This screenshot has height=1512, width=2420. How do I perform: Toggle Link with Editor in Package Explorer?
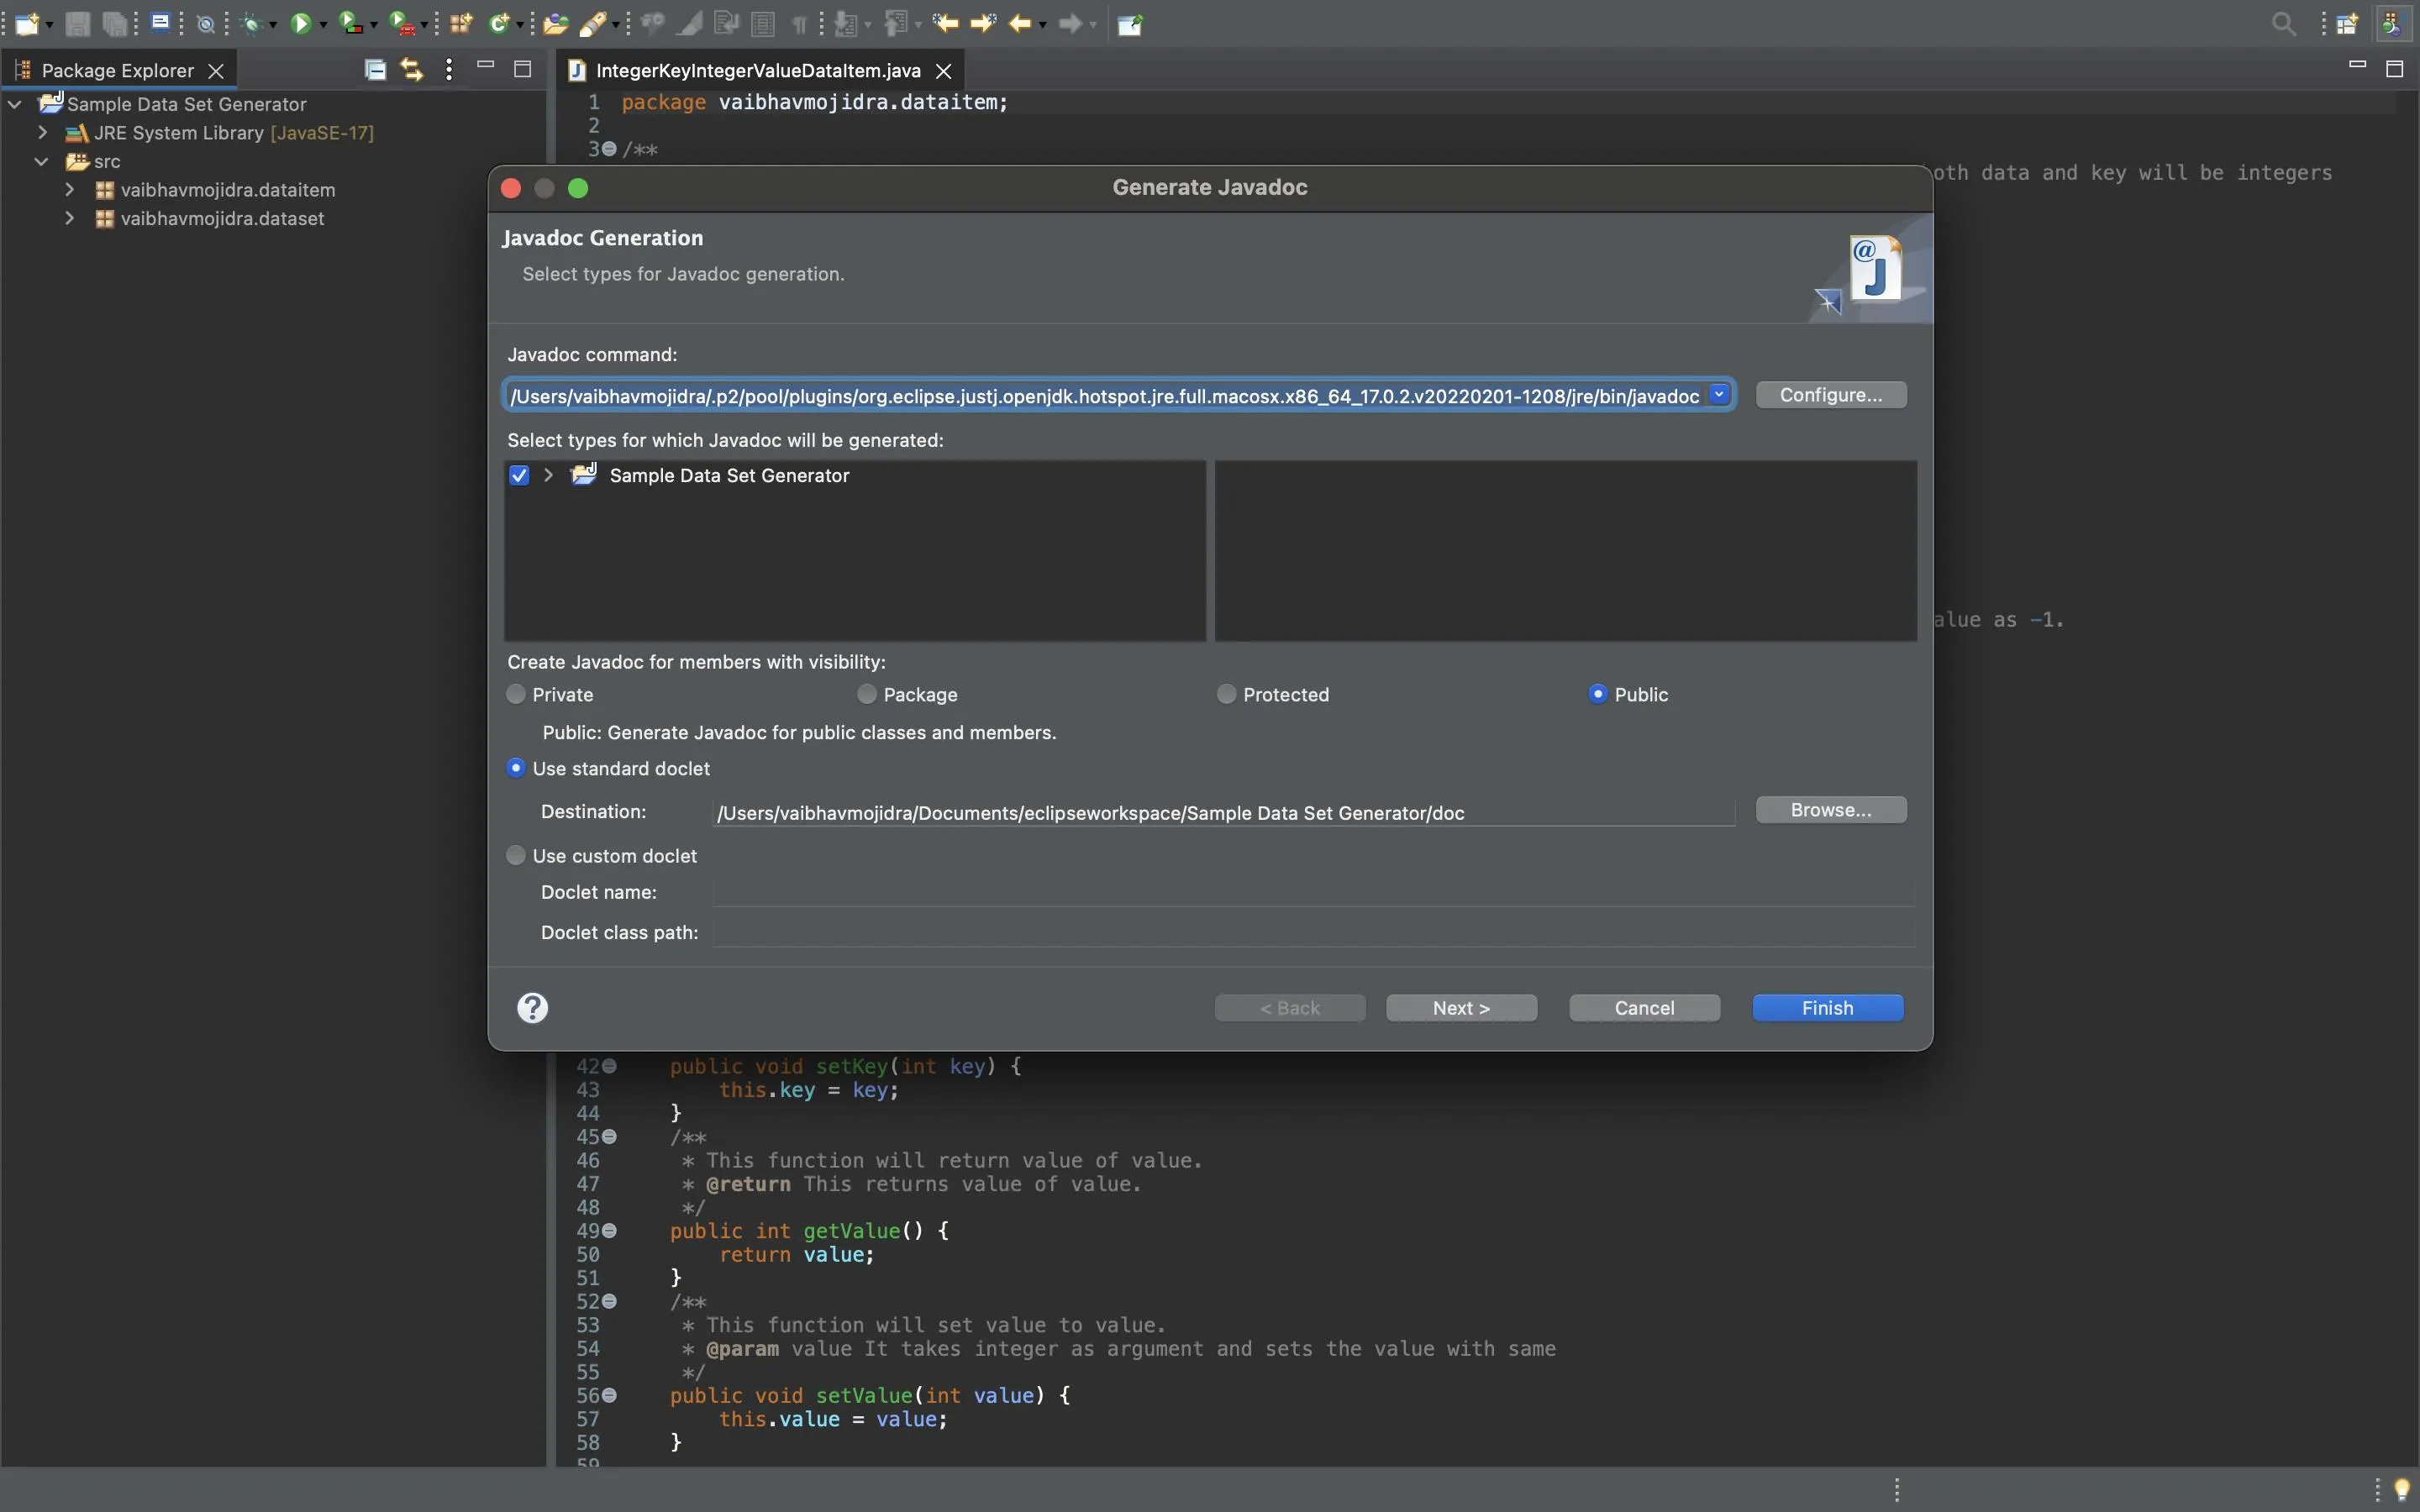pyautogui.click(x=411, y=69)
